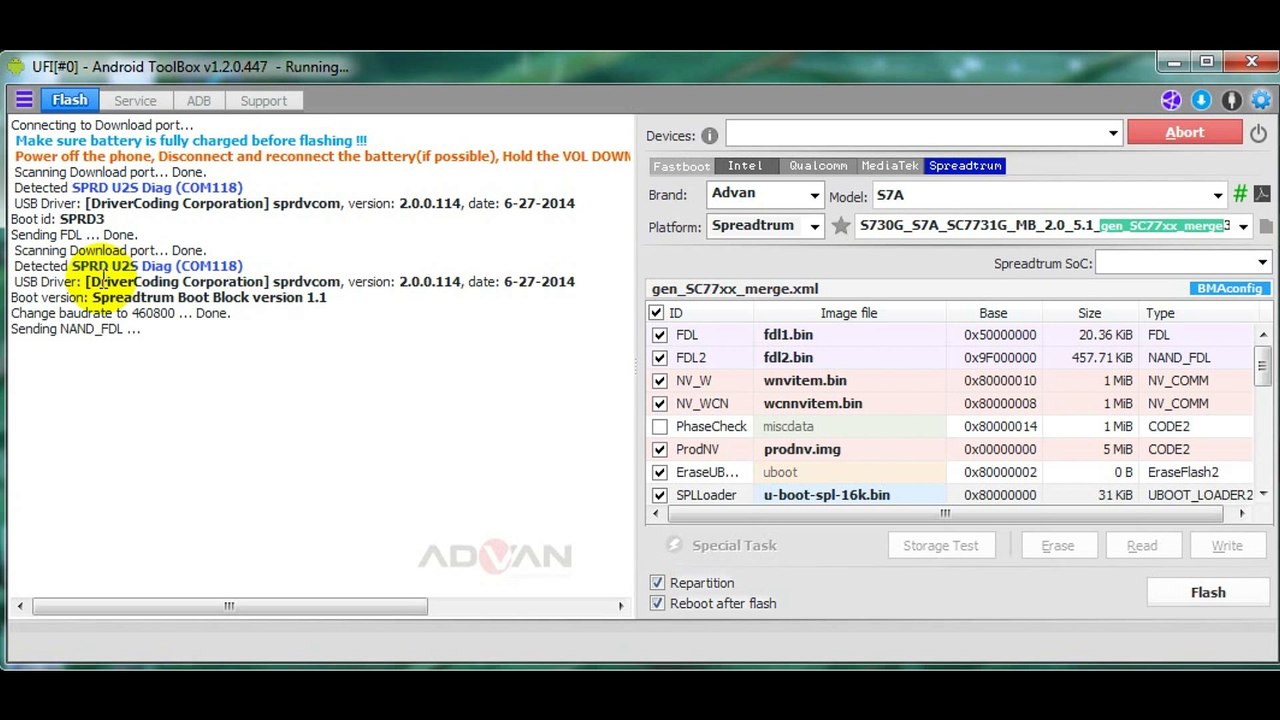This screenshot has width=1280, height=720.
Task: Click the Image file column header
Action: (x=849, y=313)
